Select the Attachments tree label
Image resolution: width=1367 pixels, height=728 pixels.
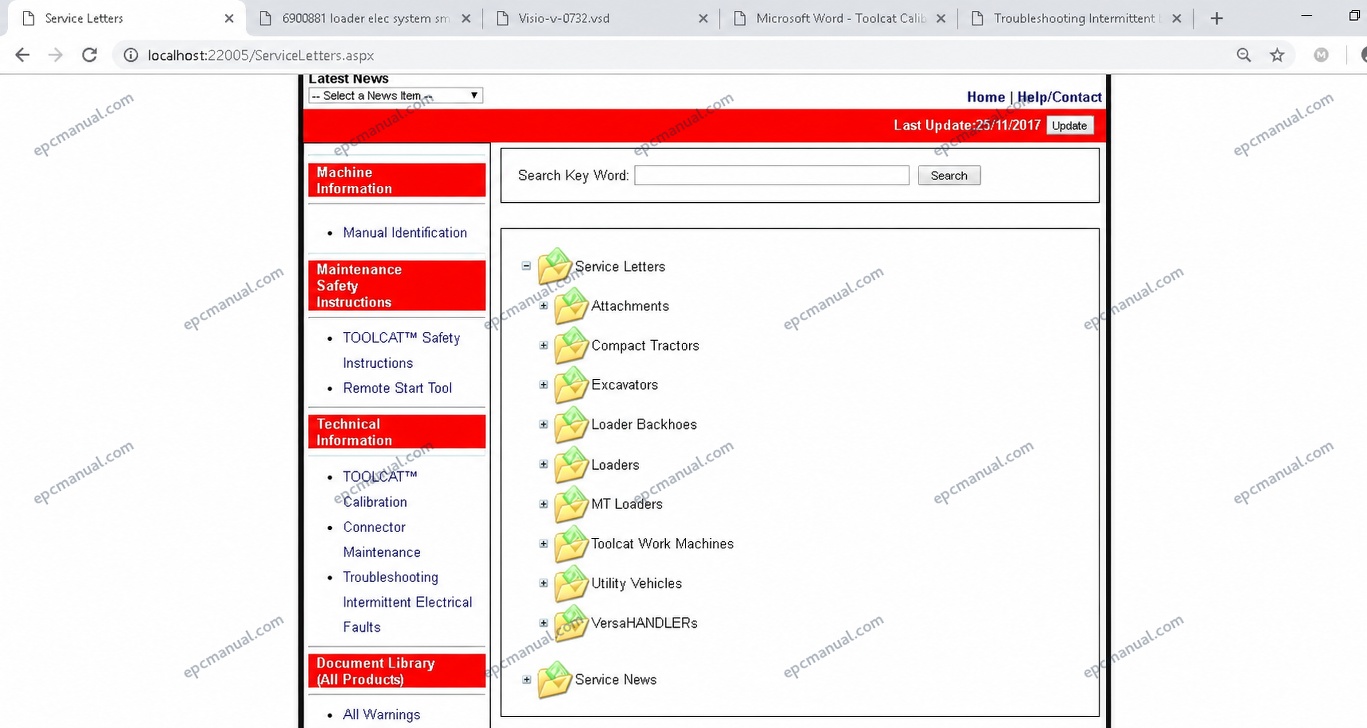630,306
